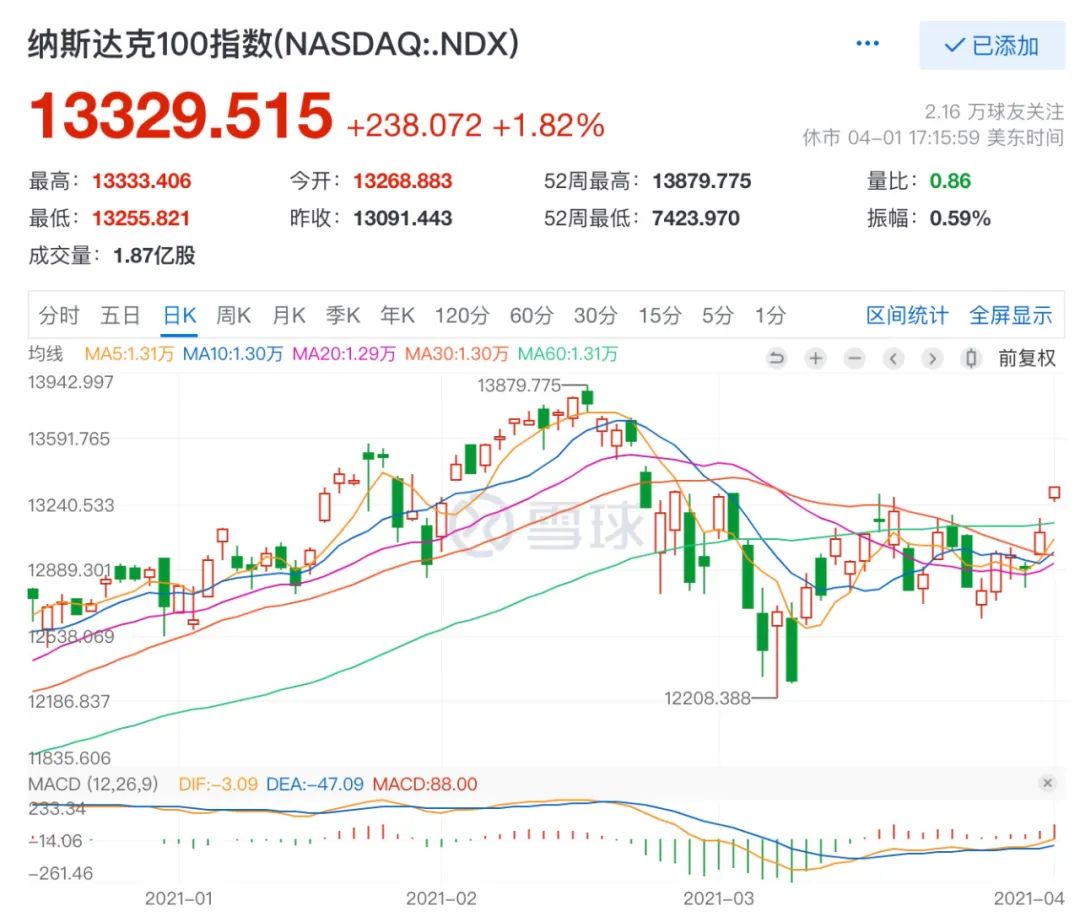The height and width of the screenshot is (922, 1080).
Task: Click the MACD:88.00 value
Action: (x=425, y=784)
